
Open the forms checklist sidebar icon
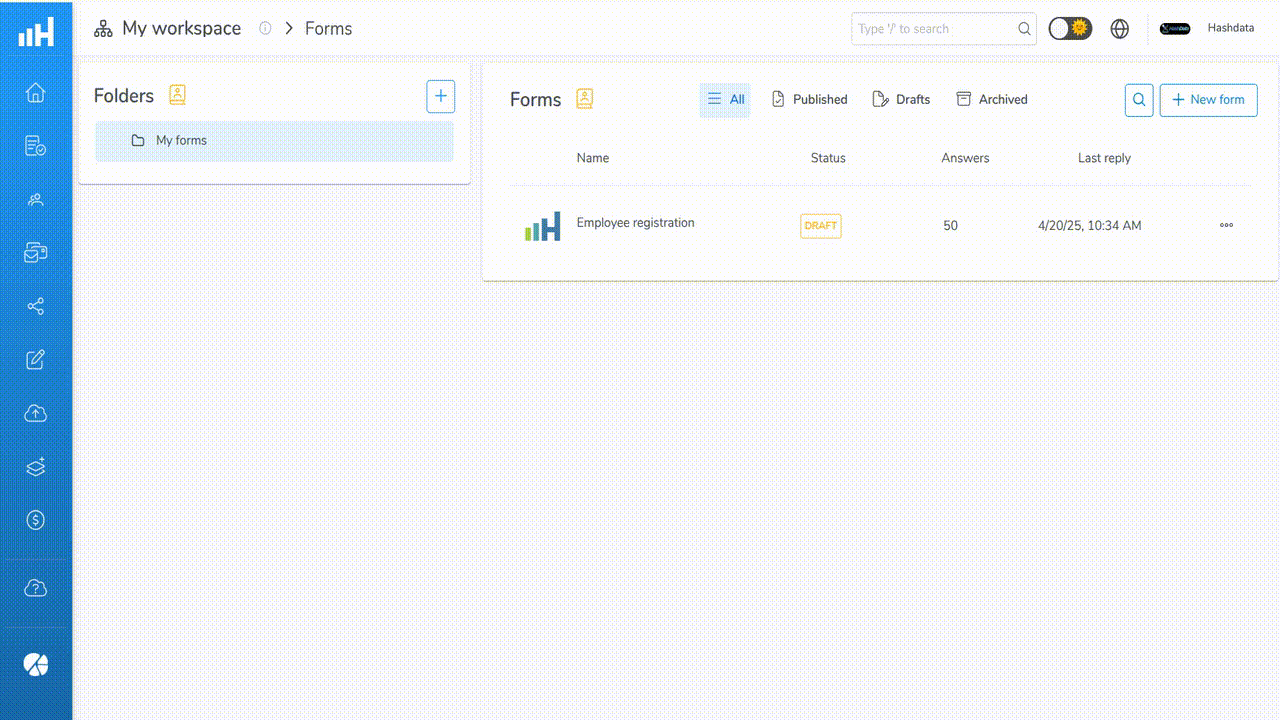[36, 146]
